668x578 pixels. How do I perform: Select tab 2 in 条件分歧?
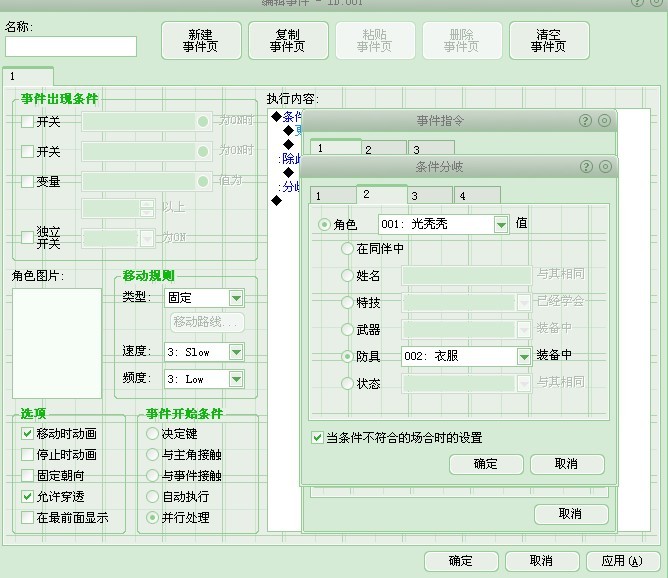[x=382, y=194]
